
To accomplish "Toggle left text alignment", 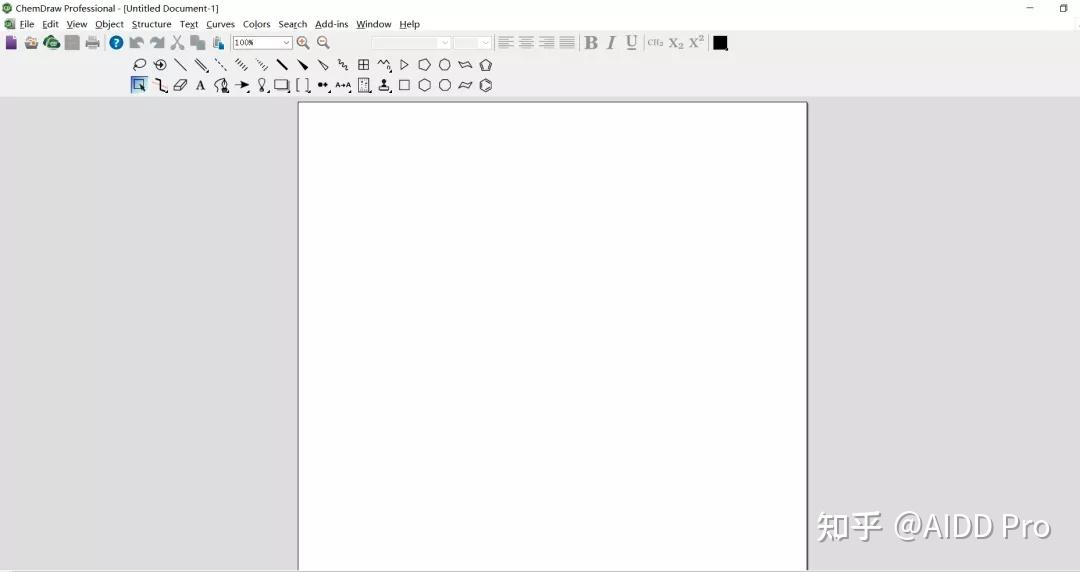I will [506, 43].
